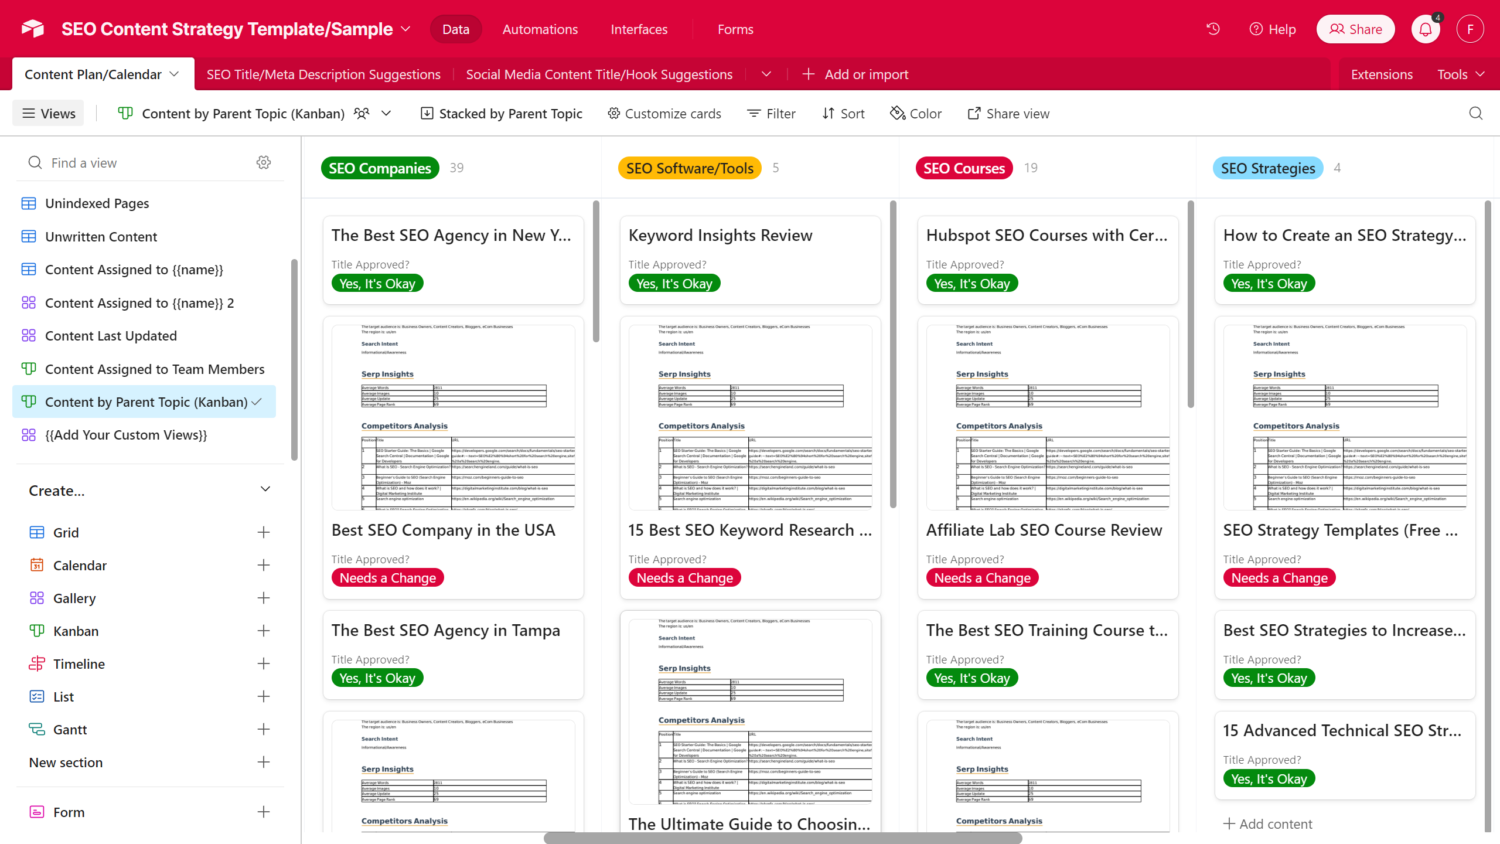Viewport: 1500px width, 844px height.
Task: Click Add content in SEO Strategies
Action: click(1267, 824)
